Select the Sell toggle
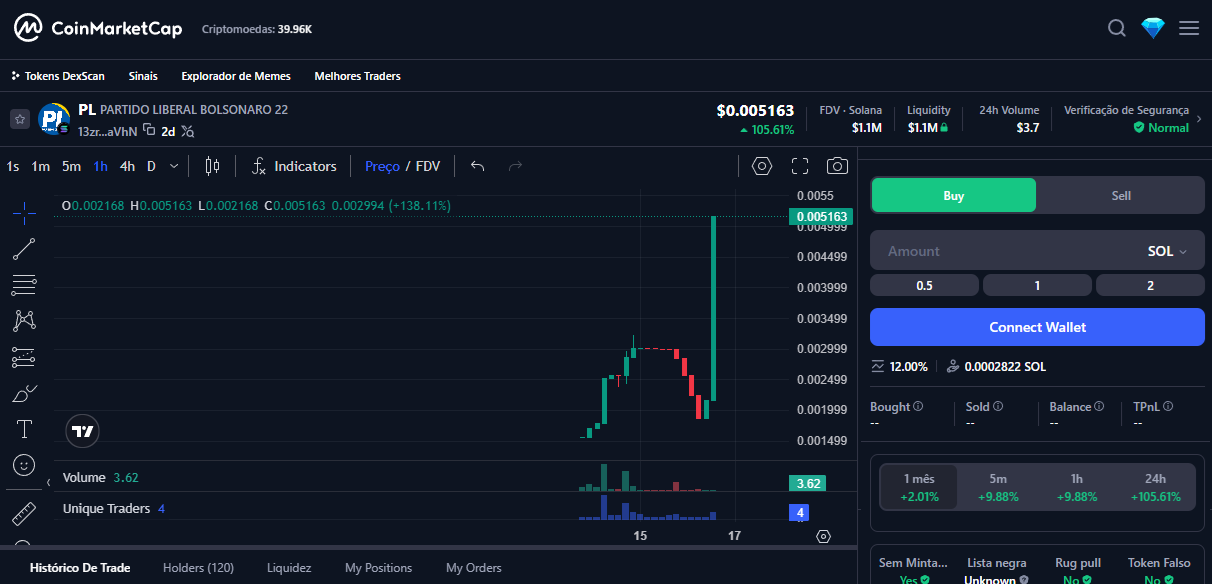 [1121, 196]
